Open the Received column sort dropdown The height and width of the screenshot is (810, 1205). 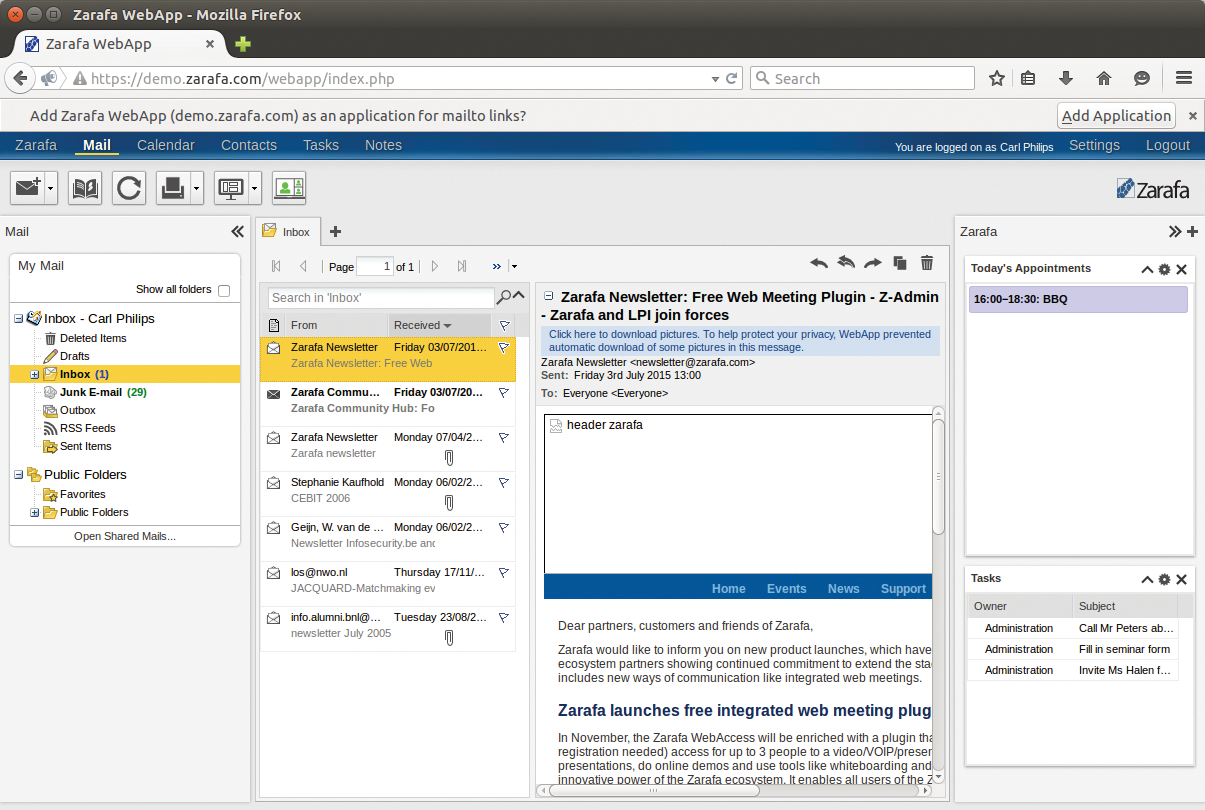click(449, 324)
